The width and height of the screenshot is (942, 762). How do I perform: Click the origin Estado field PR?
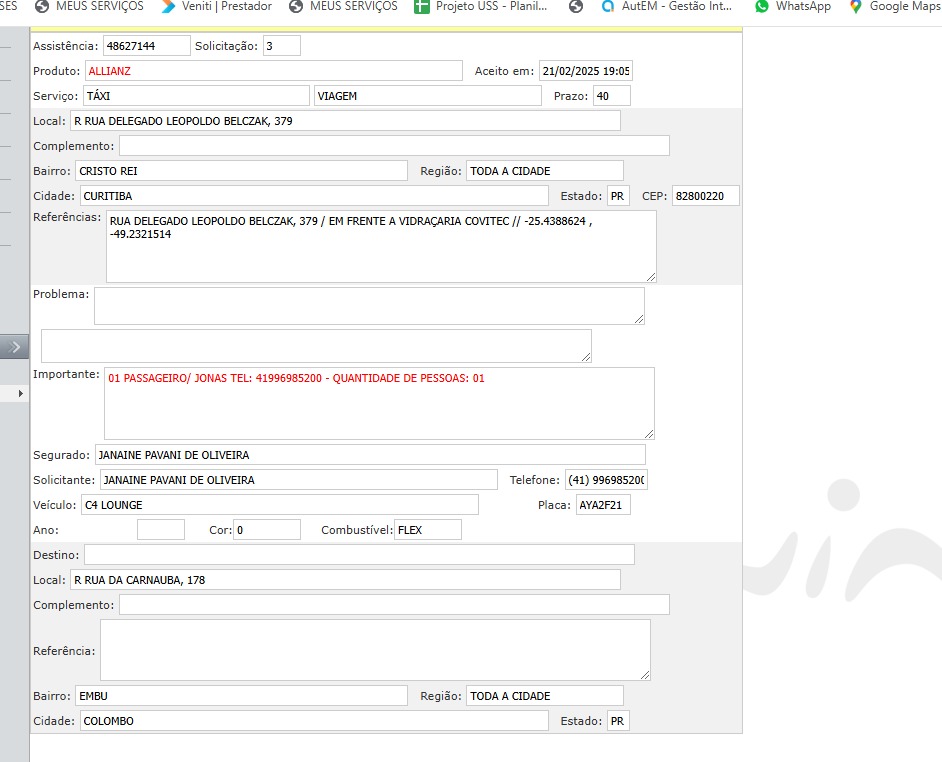(x=618, y=196)
